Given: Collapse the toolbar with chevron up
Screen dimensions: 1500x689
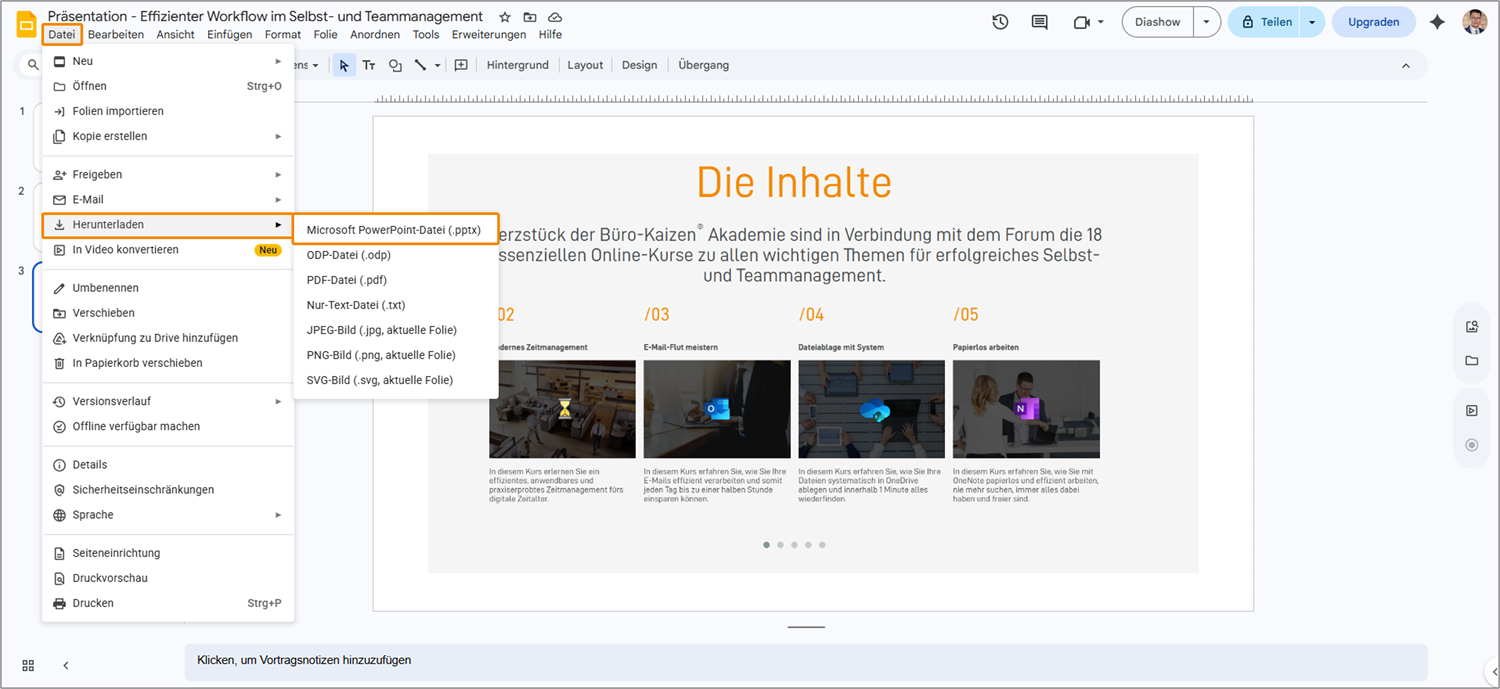Looking at the screenshot, I should 1405,66.
